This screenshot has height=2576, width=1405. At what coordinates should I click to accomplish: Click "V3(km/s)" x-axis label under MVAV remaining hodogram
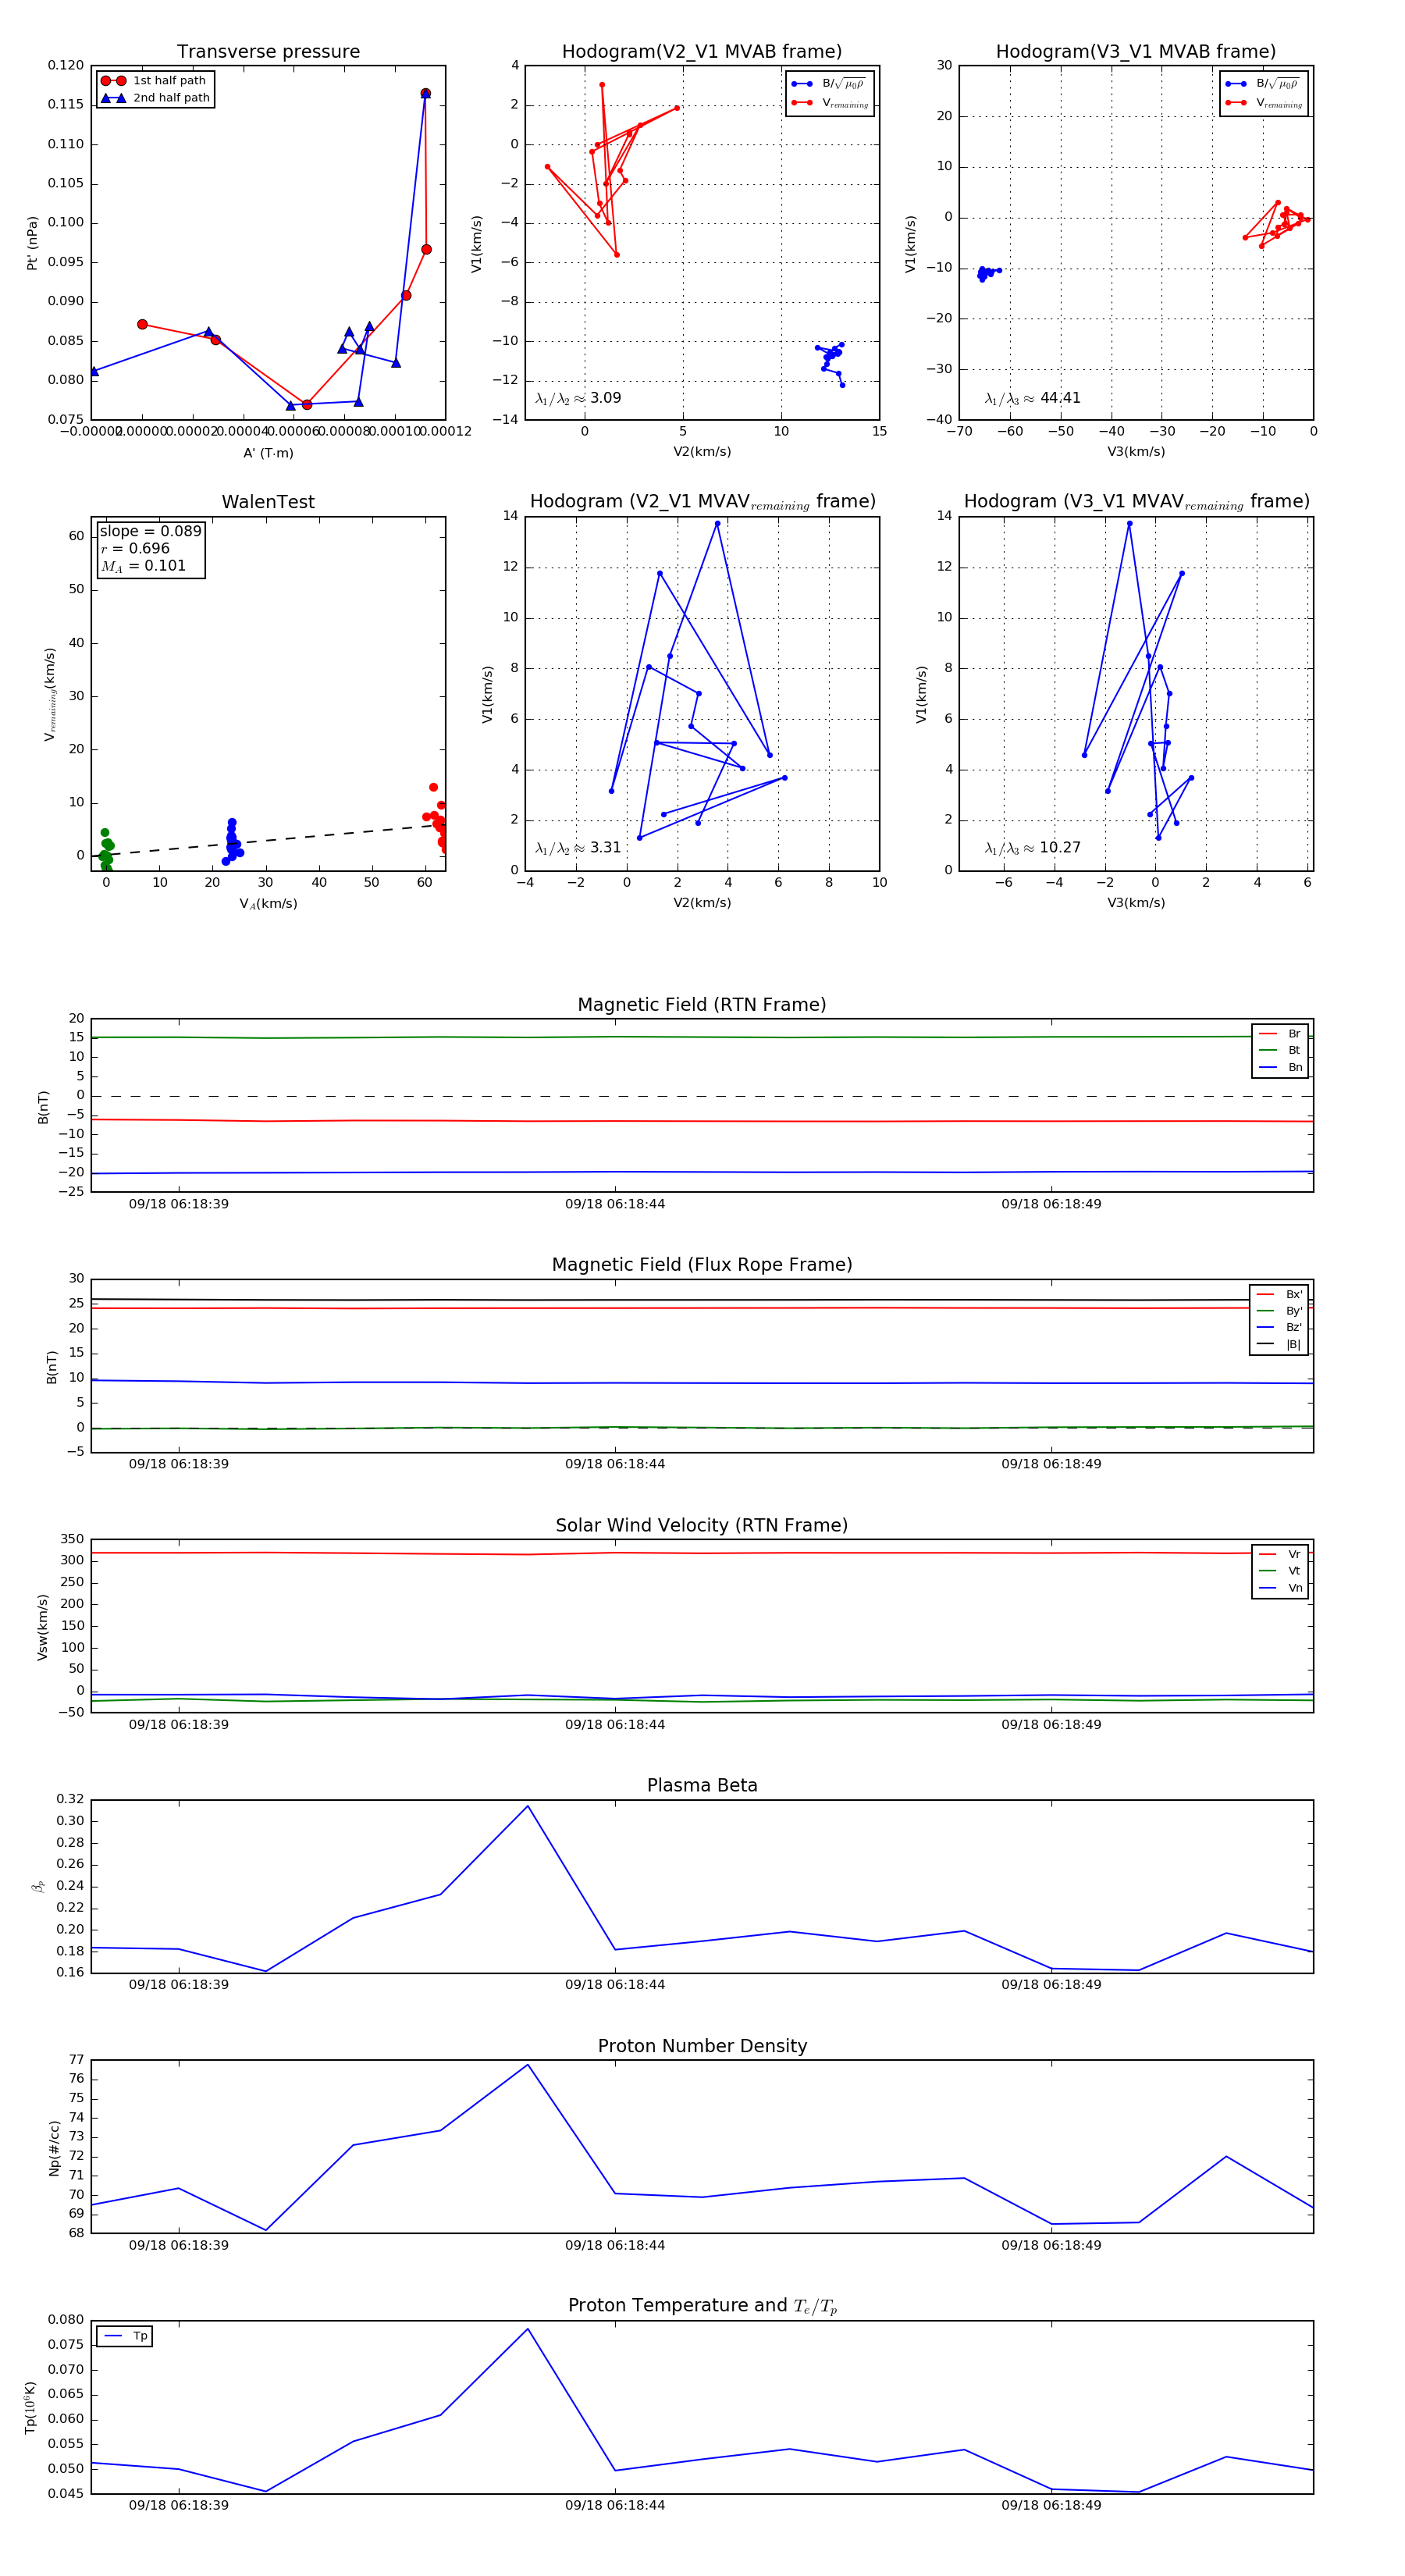pos(1136,903)
